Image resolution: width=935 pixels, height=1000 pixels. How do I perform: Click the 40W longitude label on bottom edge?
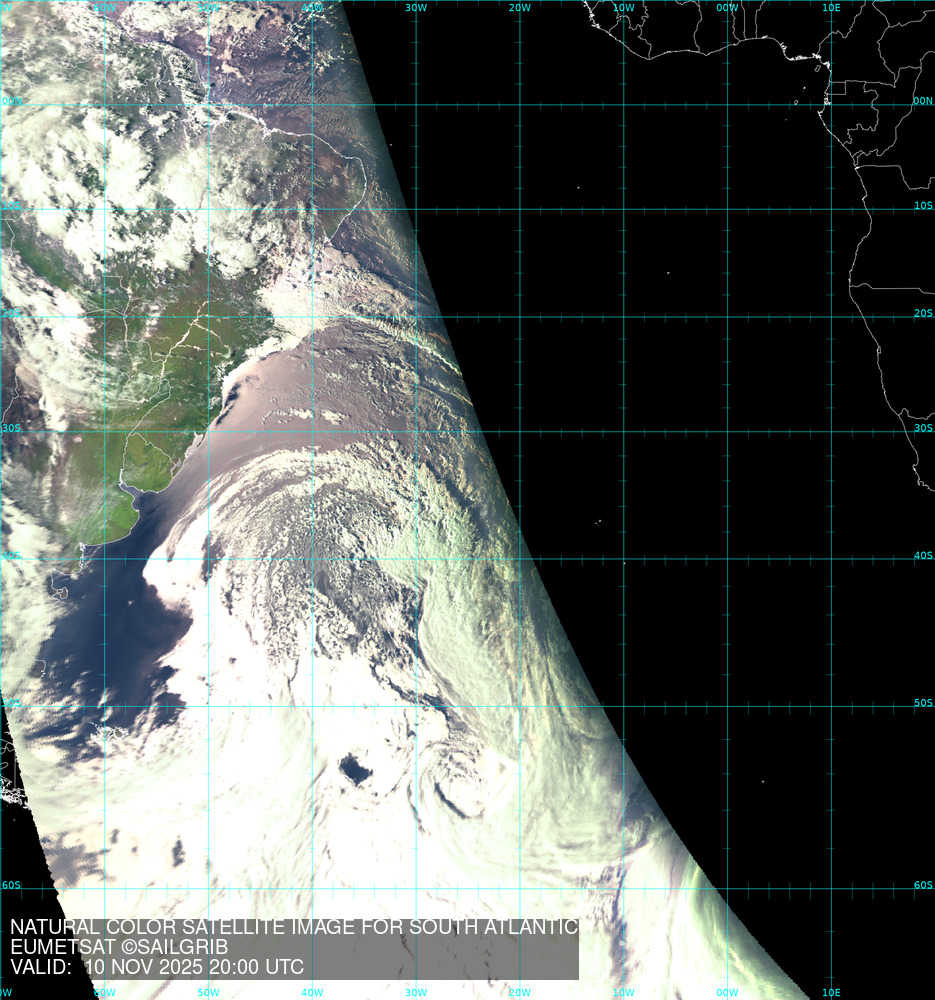[312, 993]
